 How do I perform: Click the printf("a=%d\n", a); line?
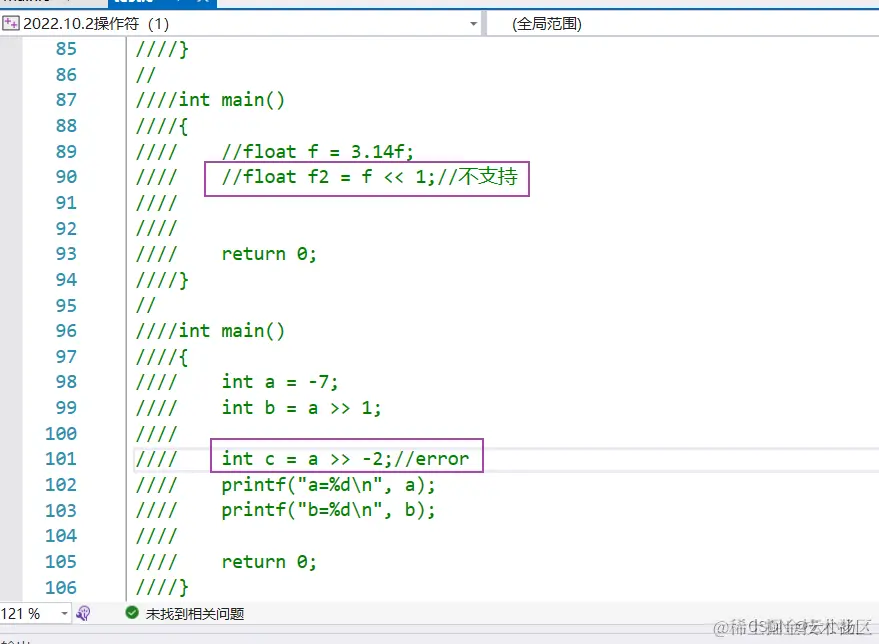328,485
